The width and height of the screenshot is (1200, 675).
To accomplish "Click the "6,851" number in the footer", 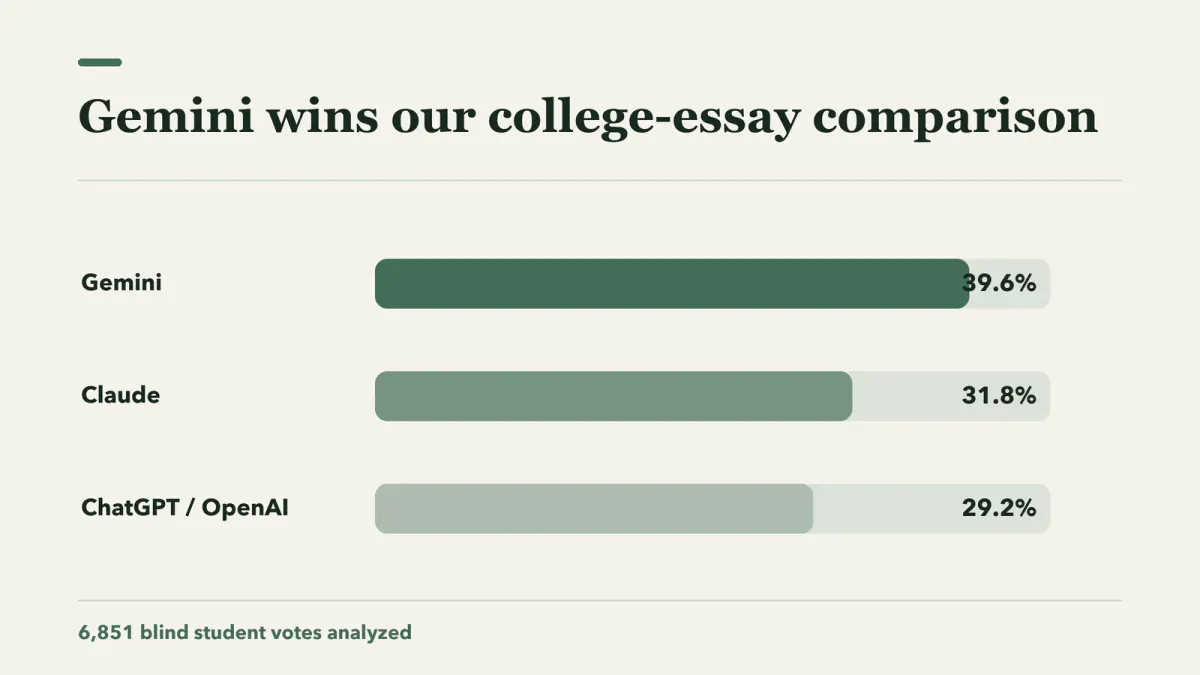I will click(x=106, y=633).
